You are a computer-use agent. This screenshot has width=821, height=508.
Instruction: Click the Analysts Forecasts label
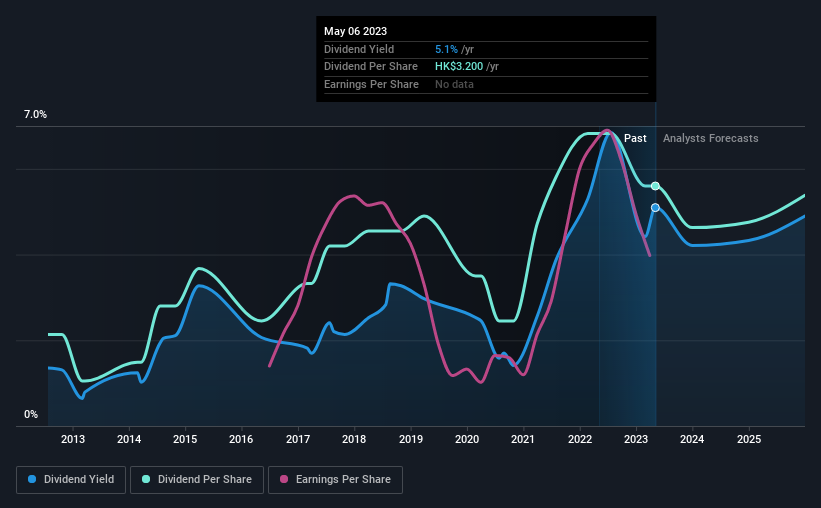tap(711, 138)
